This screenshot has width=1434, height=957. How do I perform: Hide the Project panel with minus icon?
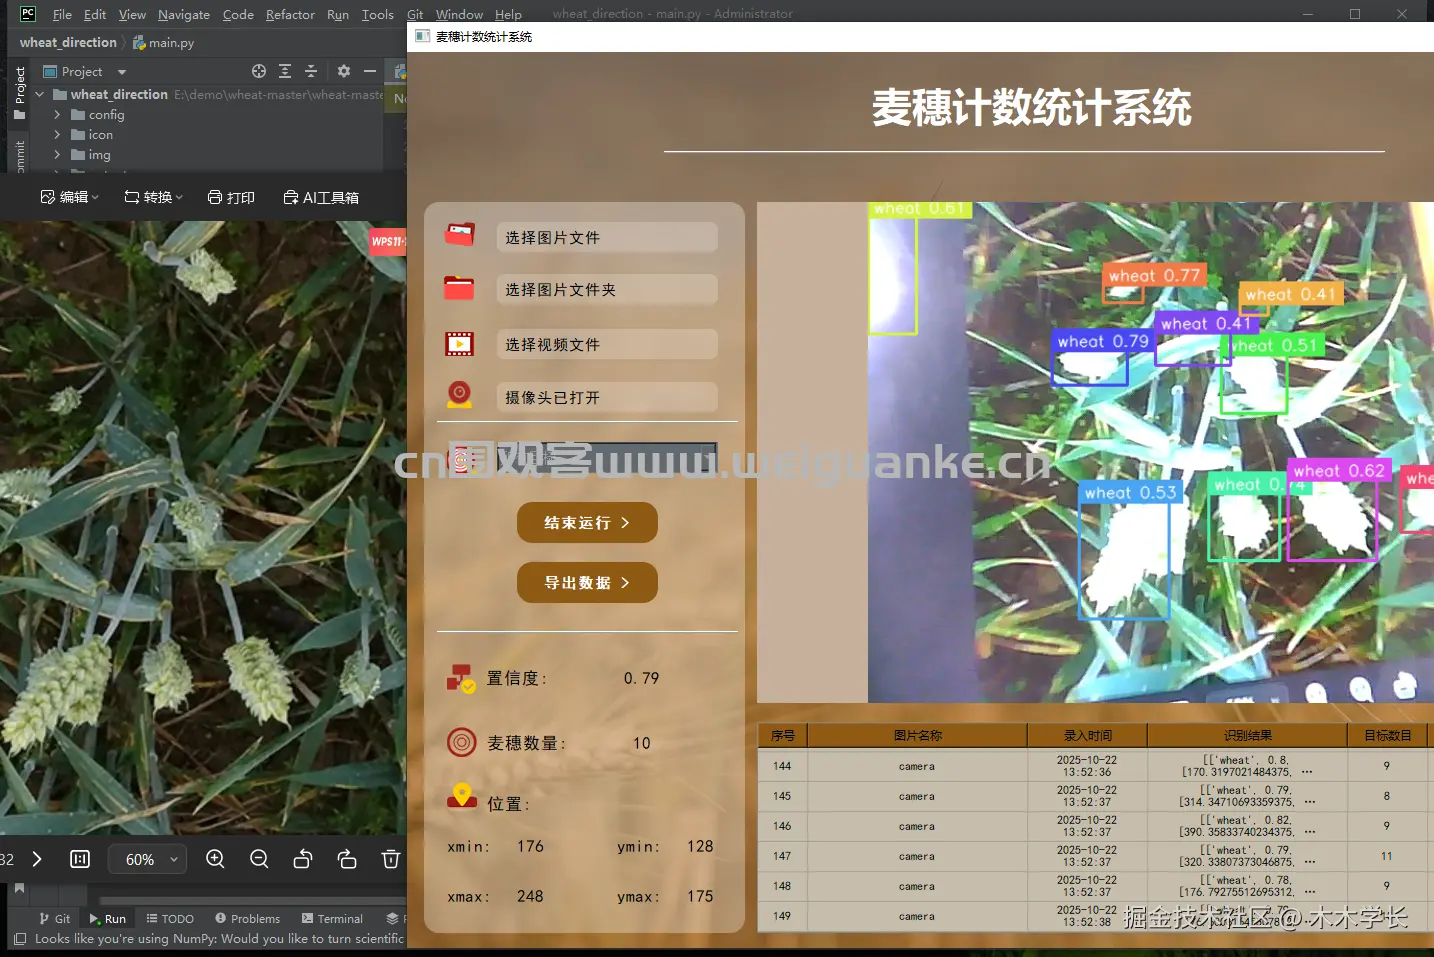point(370,71)
